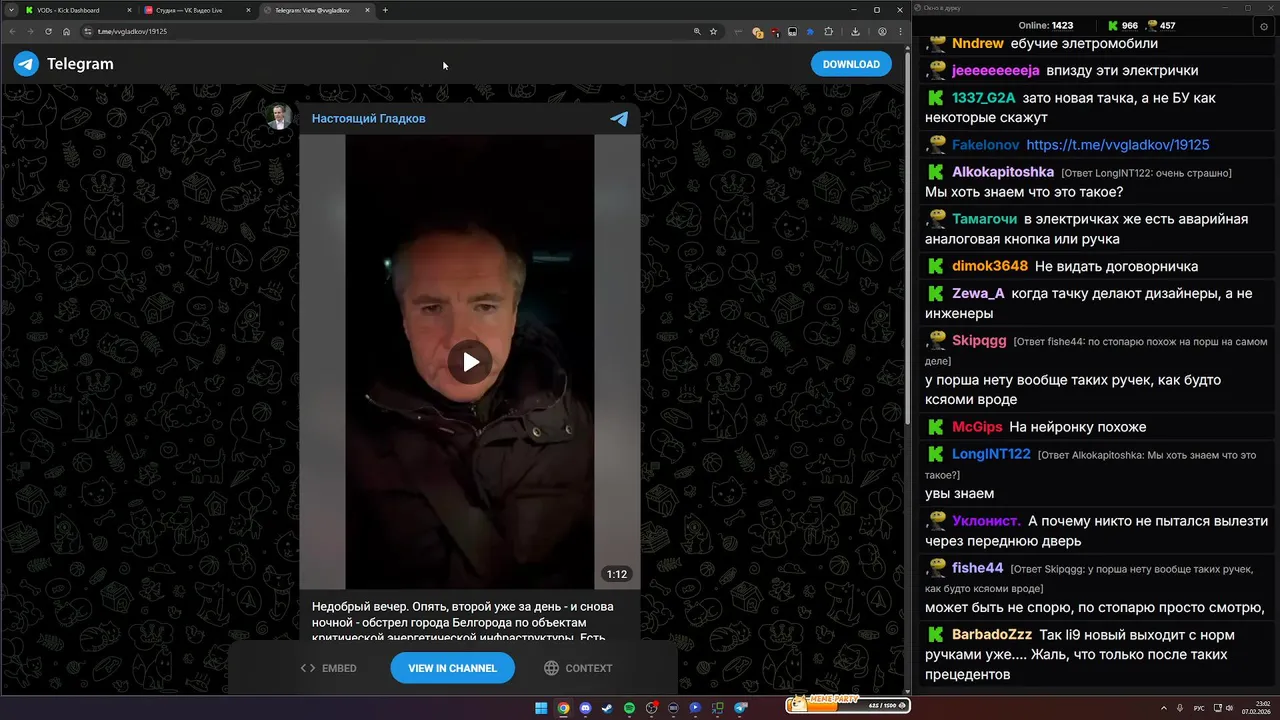Open the browser profile icon
1280x720 pixels.
pos(882,31)
